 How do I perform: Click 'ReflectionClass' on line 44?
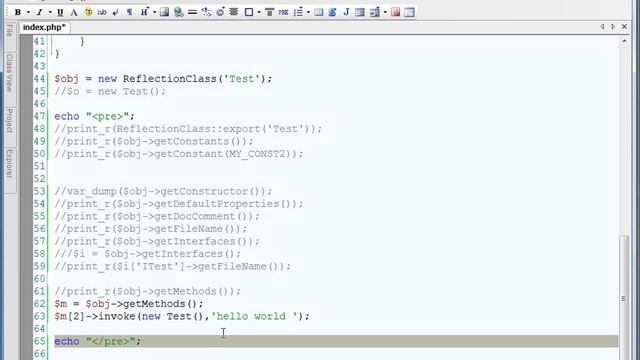tap(170, 79)
